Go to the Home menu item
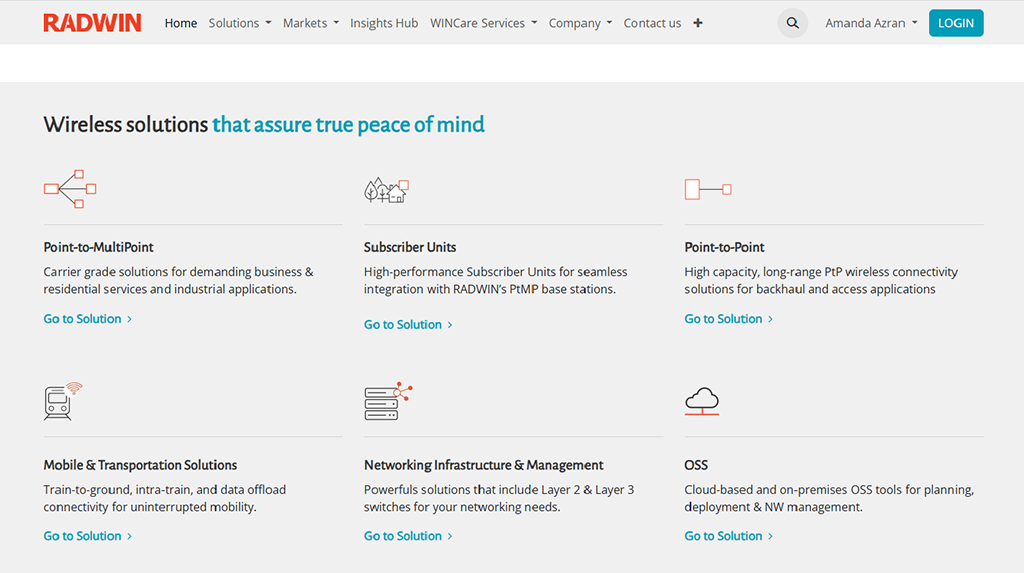The width and height of the screenshot is (1024, 573). 181,23
